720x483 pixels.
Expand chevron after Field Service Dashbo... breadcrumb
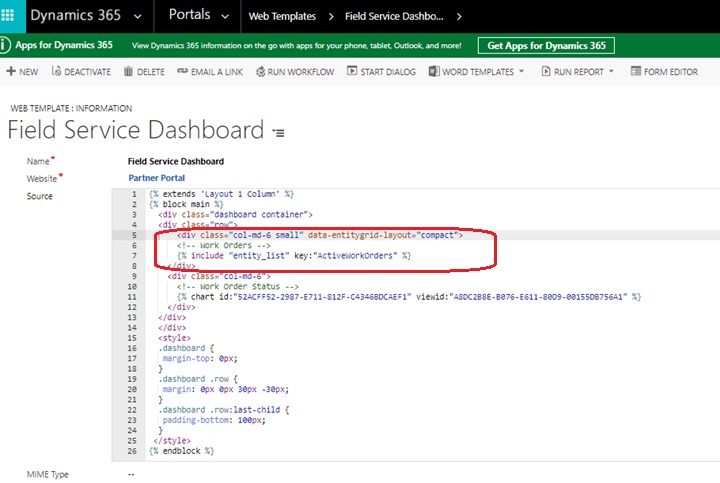459,17
